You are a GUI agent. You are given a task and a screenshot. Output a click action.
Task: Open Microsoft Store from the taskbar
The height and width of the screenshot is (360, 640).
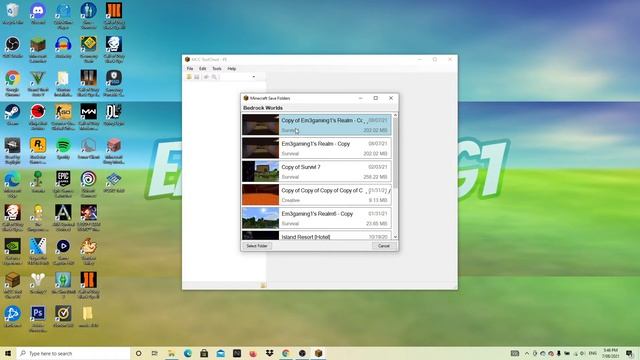point(204,353)
